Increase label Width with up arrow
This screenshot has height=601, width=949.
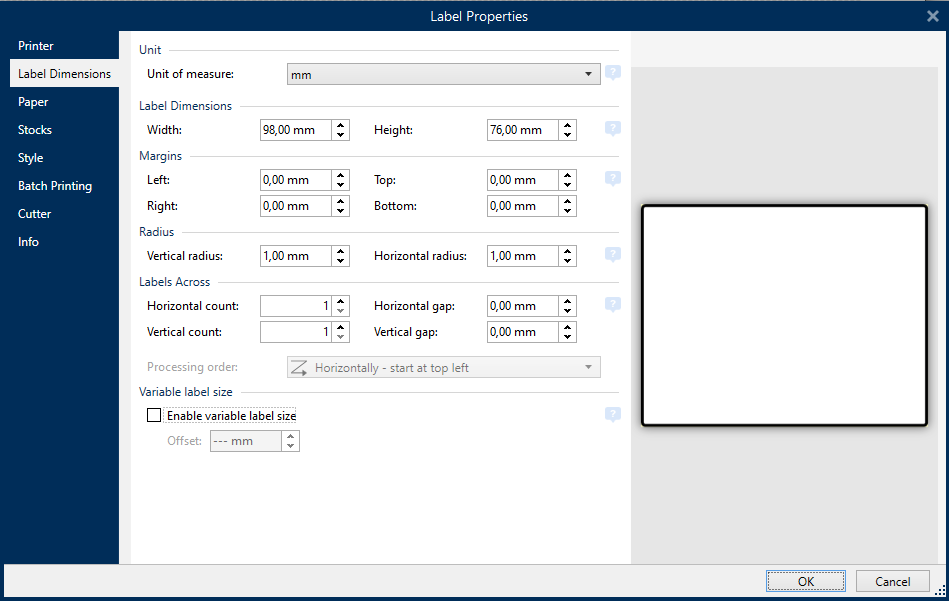341,125
